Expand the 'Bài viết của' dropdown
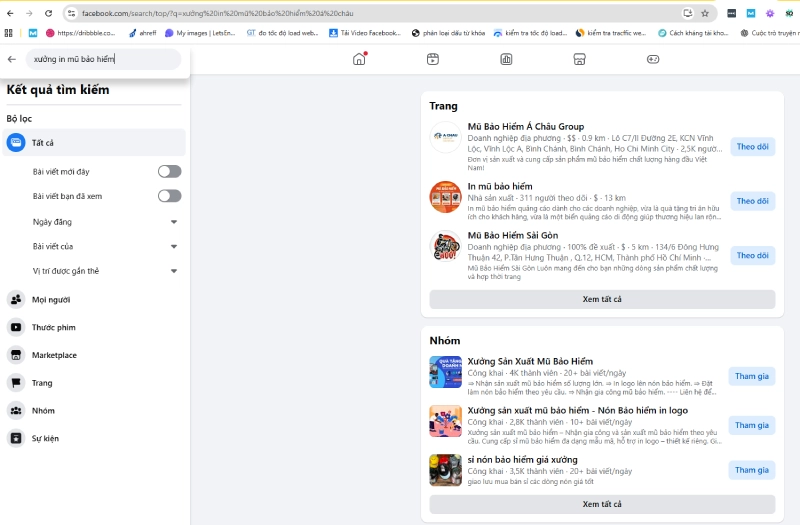The height and width of the screenshot is (525, 800). [x=106, y=246]
